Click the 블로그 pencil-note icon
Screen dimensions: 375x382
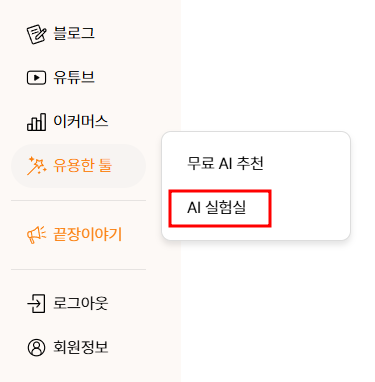[36, 34]
